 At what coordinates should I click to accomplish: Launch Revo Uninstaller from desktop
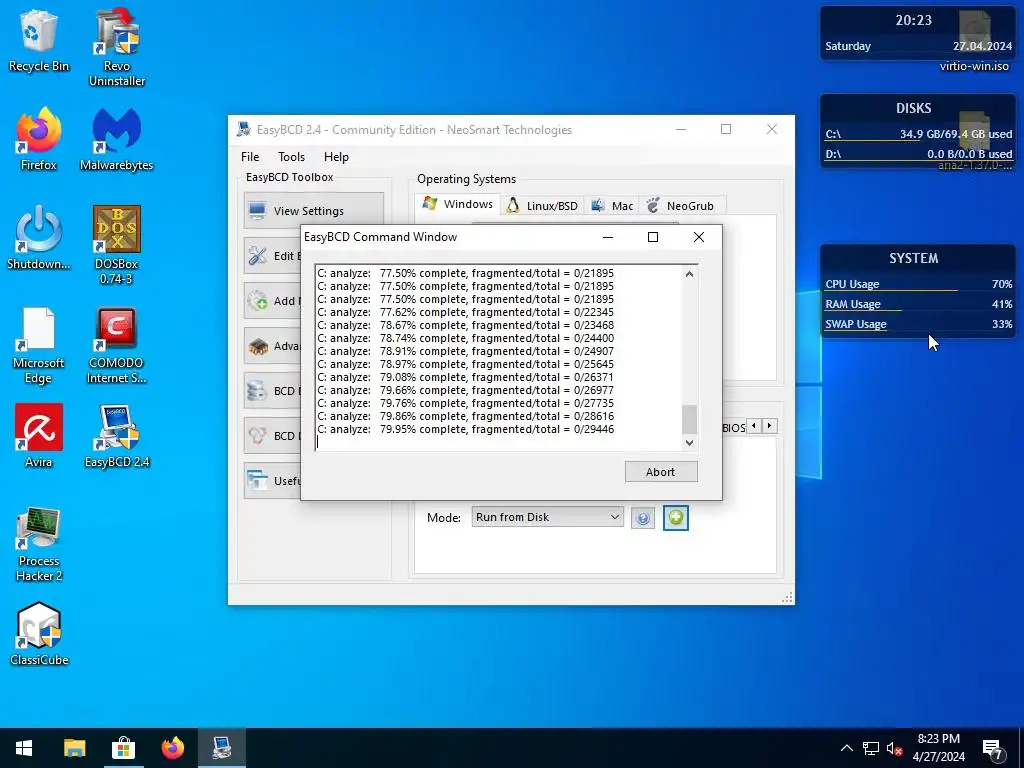tap(117, 47)
